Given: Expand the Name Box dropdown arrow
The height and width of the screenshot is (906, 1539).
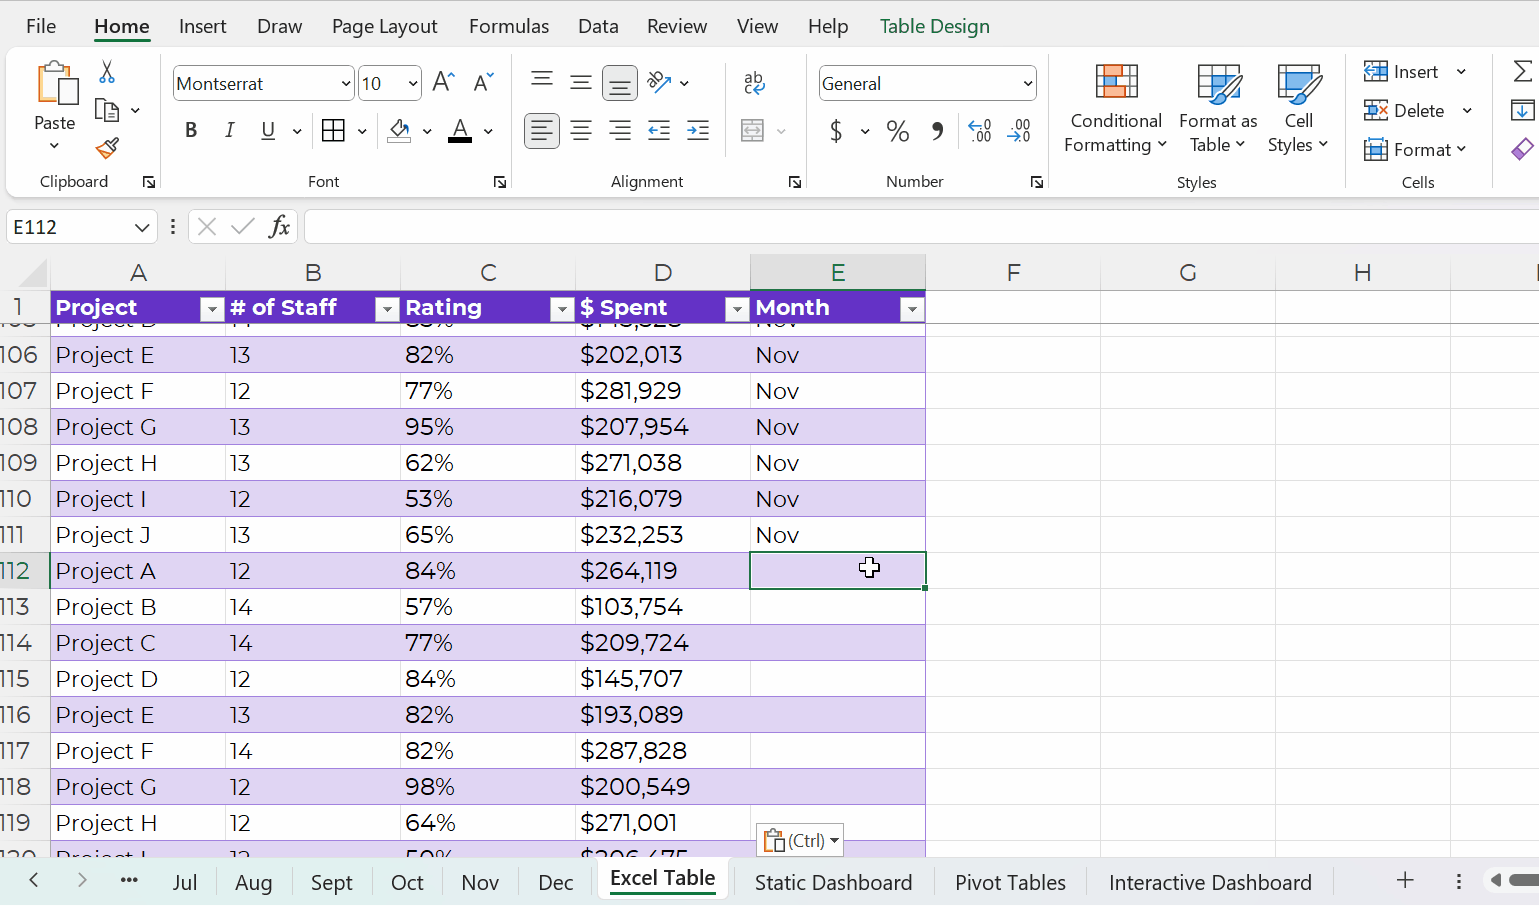Looking at the screenshot, I should pyautogui.click(x=141, y=228).
